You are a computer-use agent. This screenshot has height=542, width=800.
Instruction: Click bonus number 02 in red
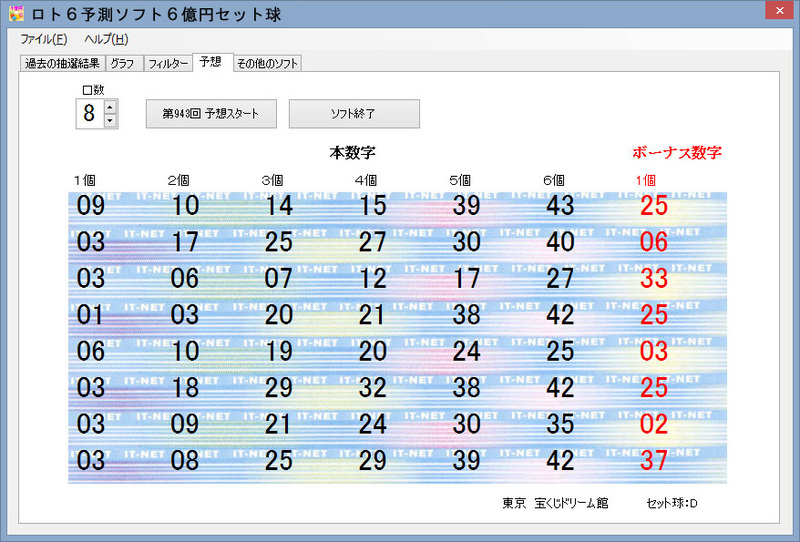[x=654, y=424]
